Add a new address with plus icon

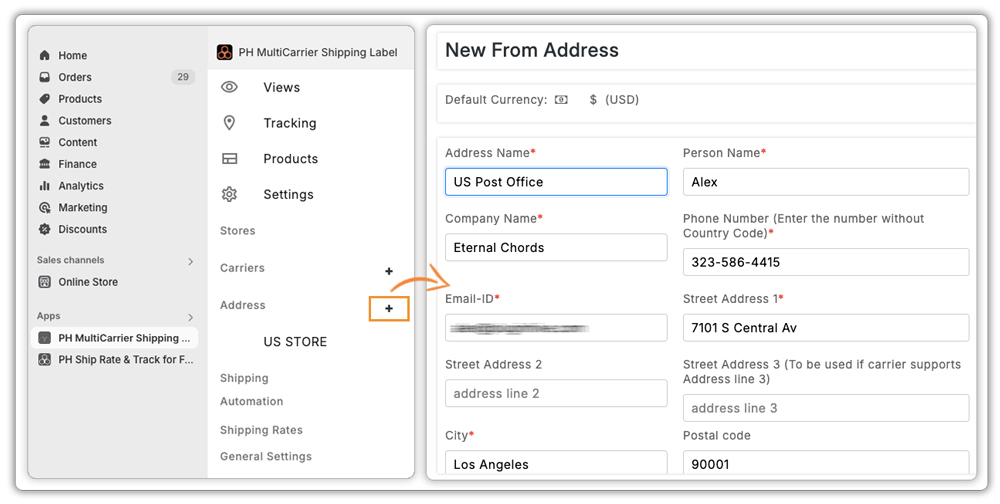[389, 309]
